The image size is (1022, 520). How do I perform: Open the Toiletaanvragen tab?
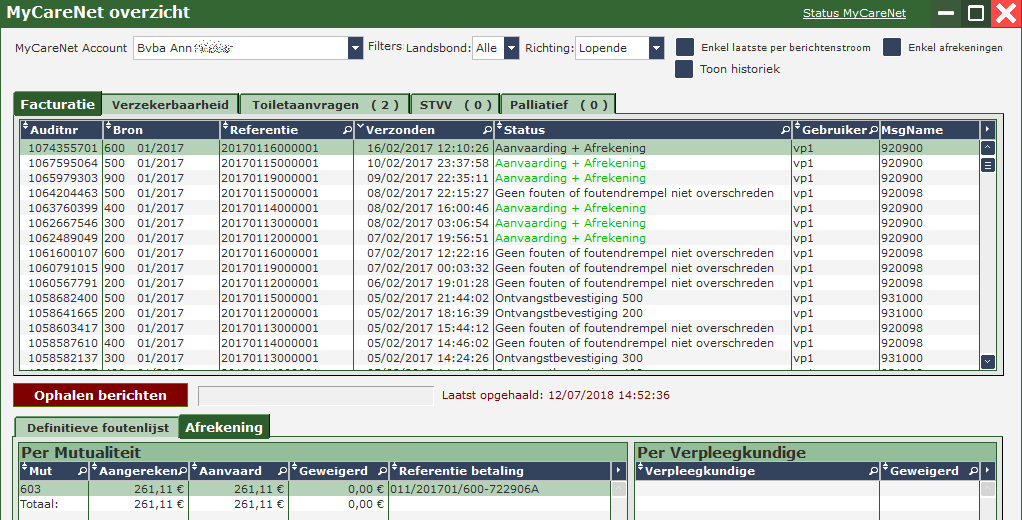tap(324, 104)
